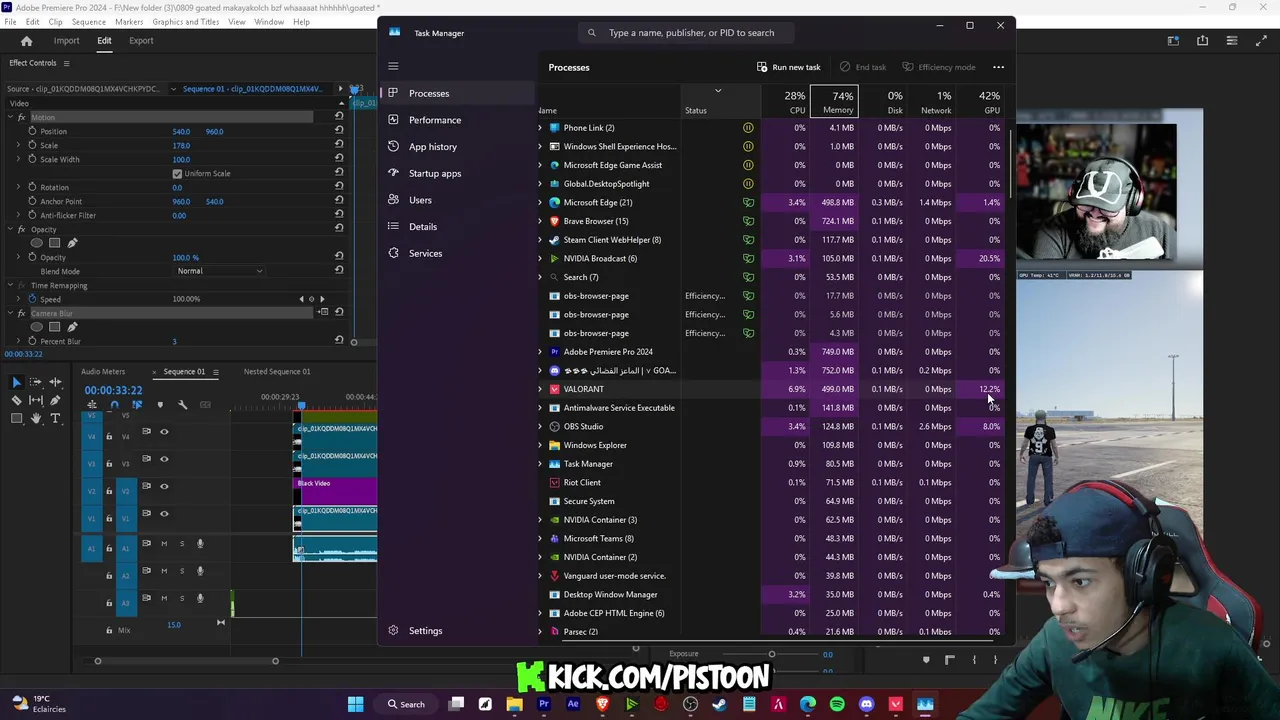This screenshot has width=1280, height=720.
Task: Select the Black Video clip on timeline
Action: tap(336, 490)
